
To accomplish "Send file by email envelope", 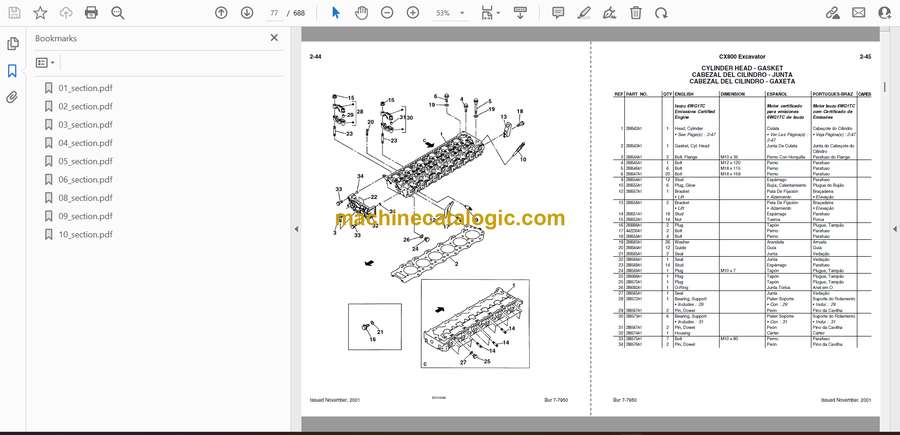I will point(858,13).
